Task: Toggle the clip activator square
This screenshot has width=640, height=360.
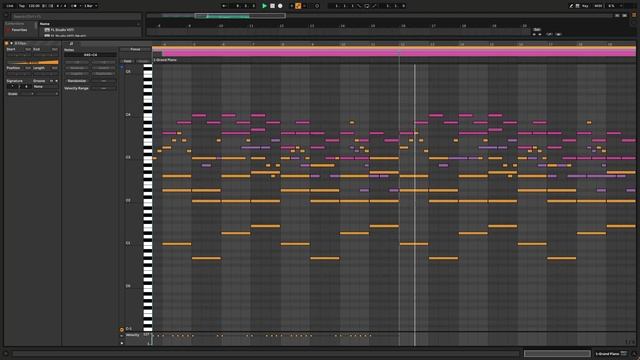Action: tap(6, 43)
